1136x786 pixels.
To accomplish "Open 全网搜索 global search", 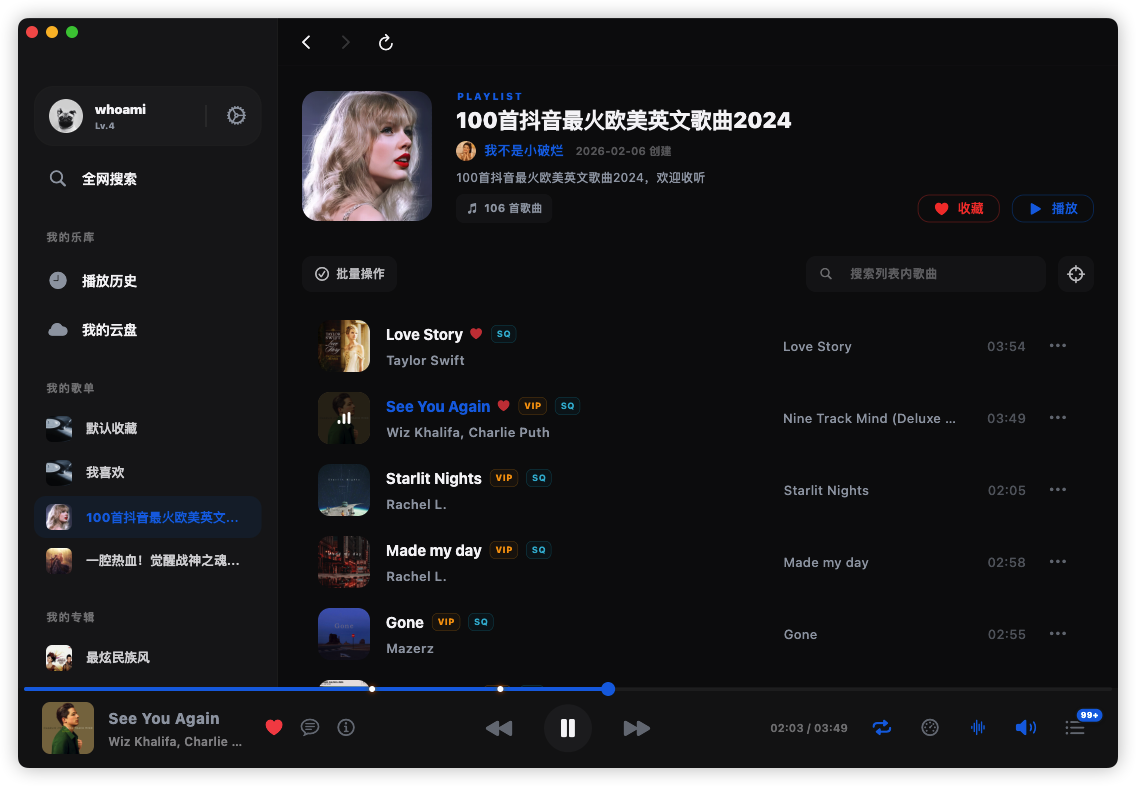I will (147, 179).
